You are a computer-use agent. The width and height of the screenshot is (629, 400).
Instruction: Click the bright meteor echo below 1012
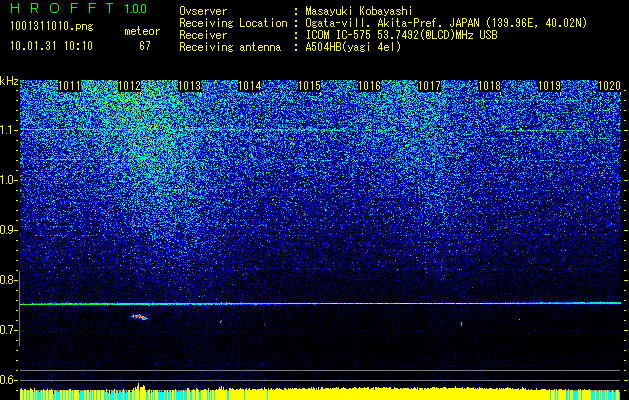tap(139, 317)
